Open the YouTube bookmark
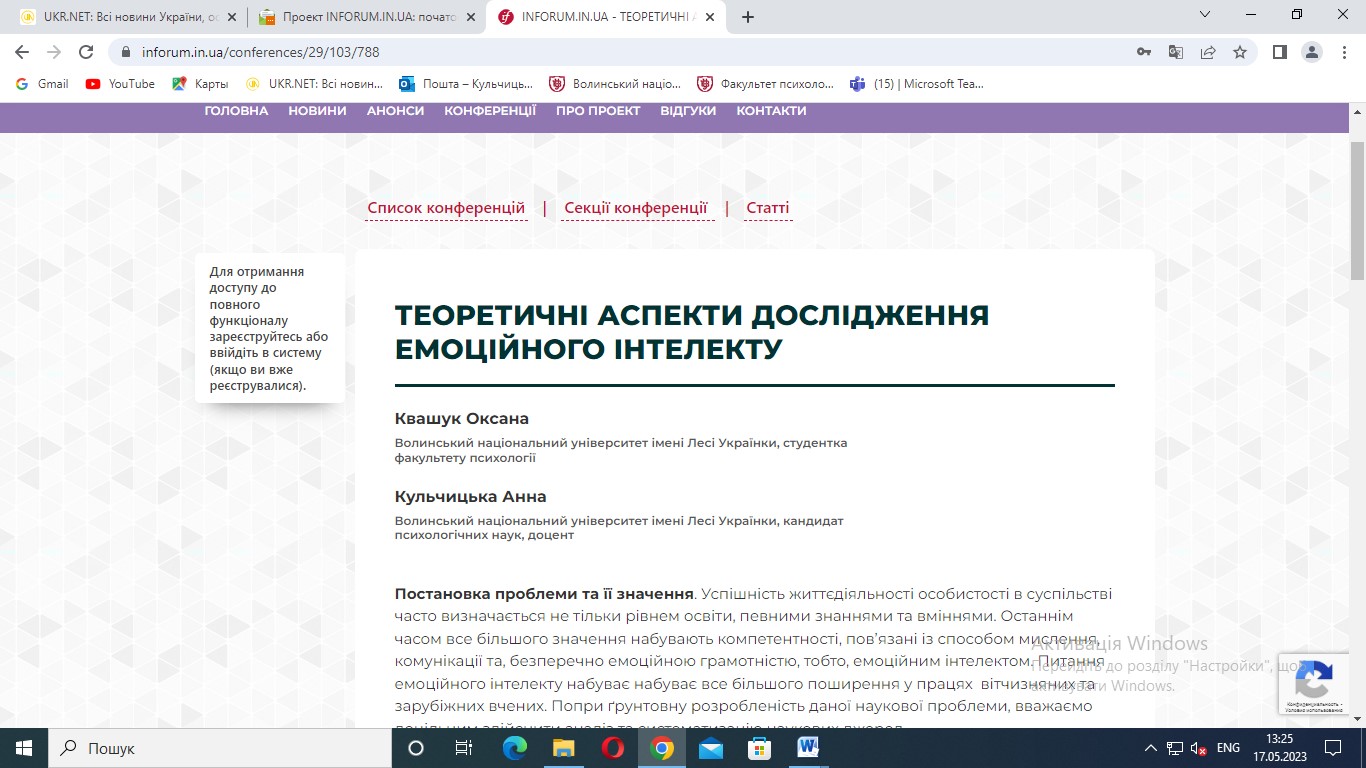This screenshot has width=1366, height=768. (x=119, y=84)
